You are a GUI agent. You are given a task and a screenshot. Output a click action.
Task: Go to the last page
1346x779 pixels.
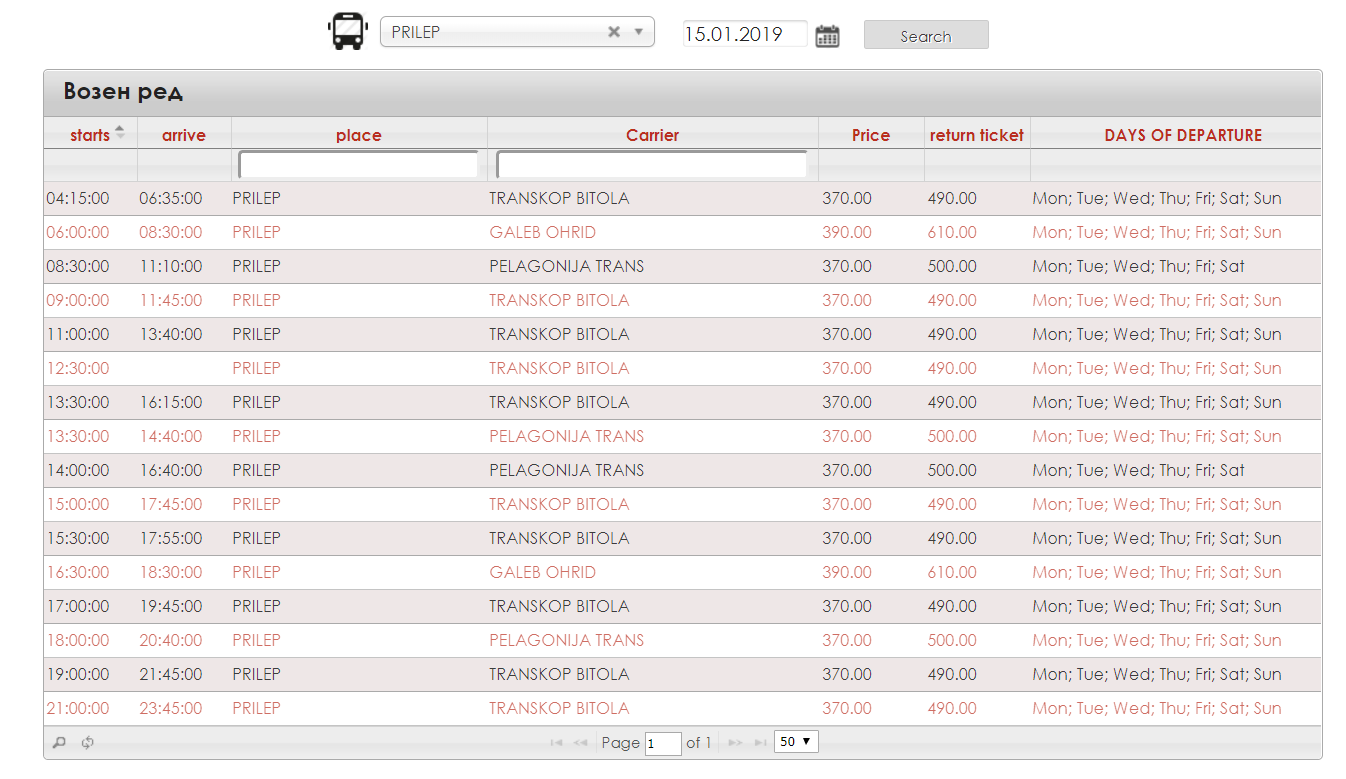tap(760, 743)
